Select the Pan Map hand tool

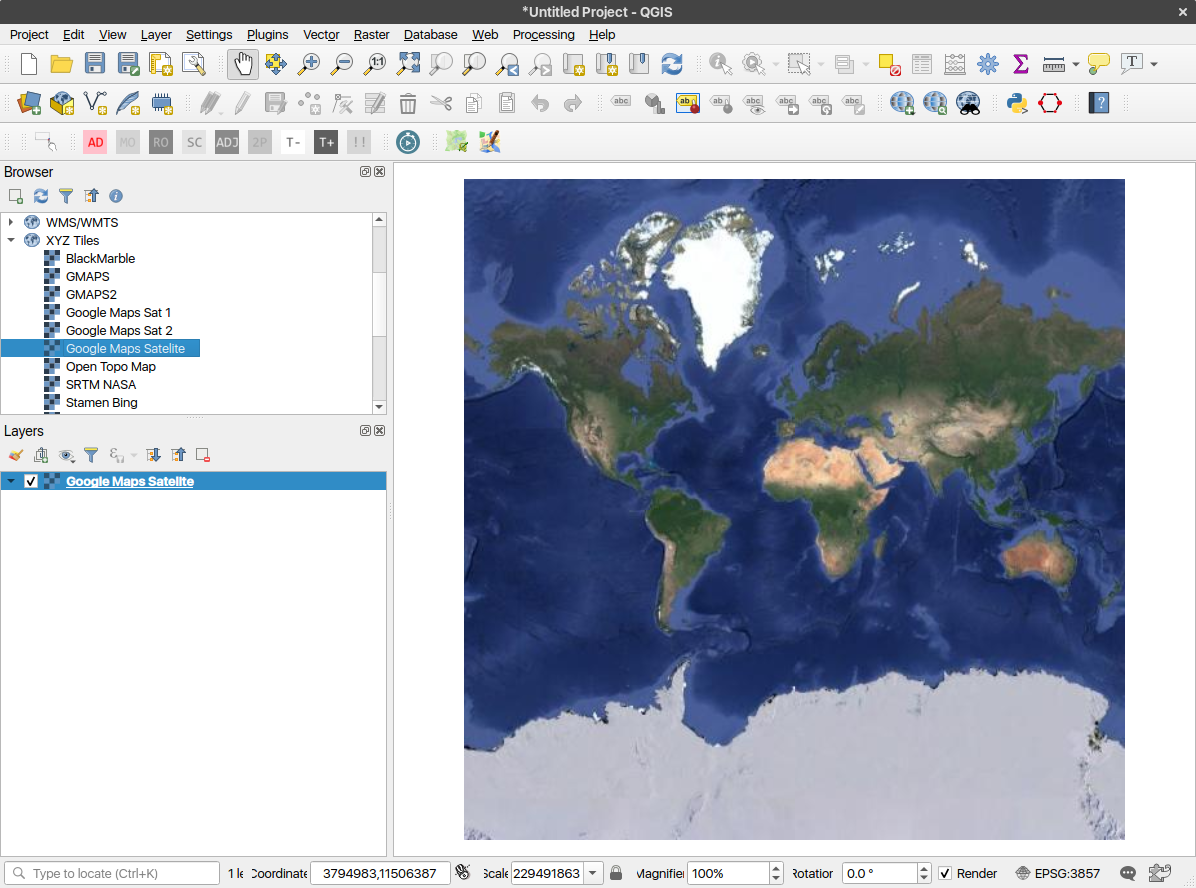click(243, 64)
